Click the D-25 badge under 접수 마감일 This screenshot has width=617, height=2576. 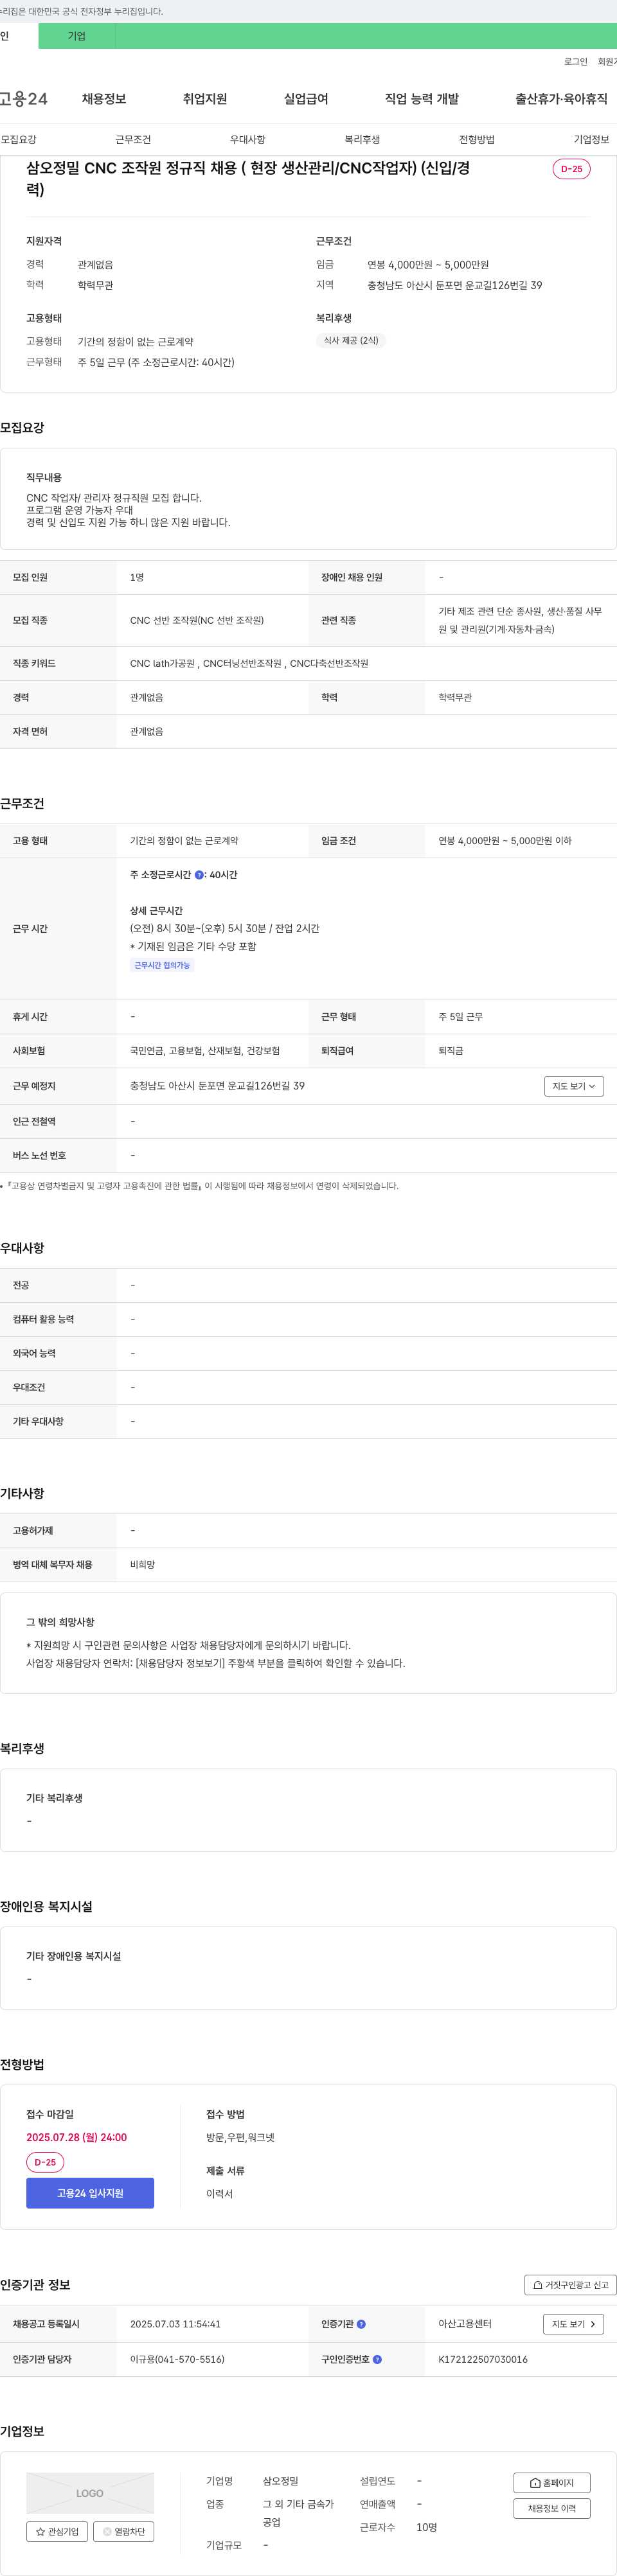[x=45, y=2162]
